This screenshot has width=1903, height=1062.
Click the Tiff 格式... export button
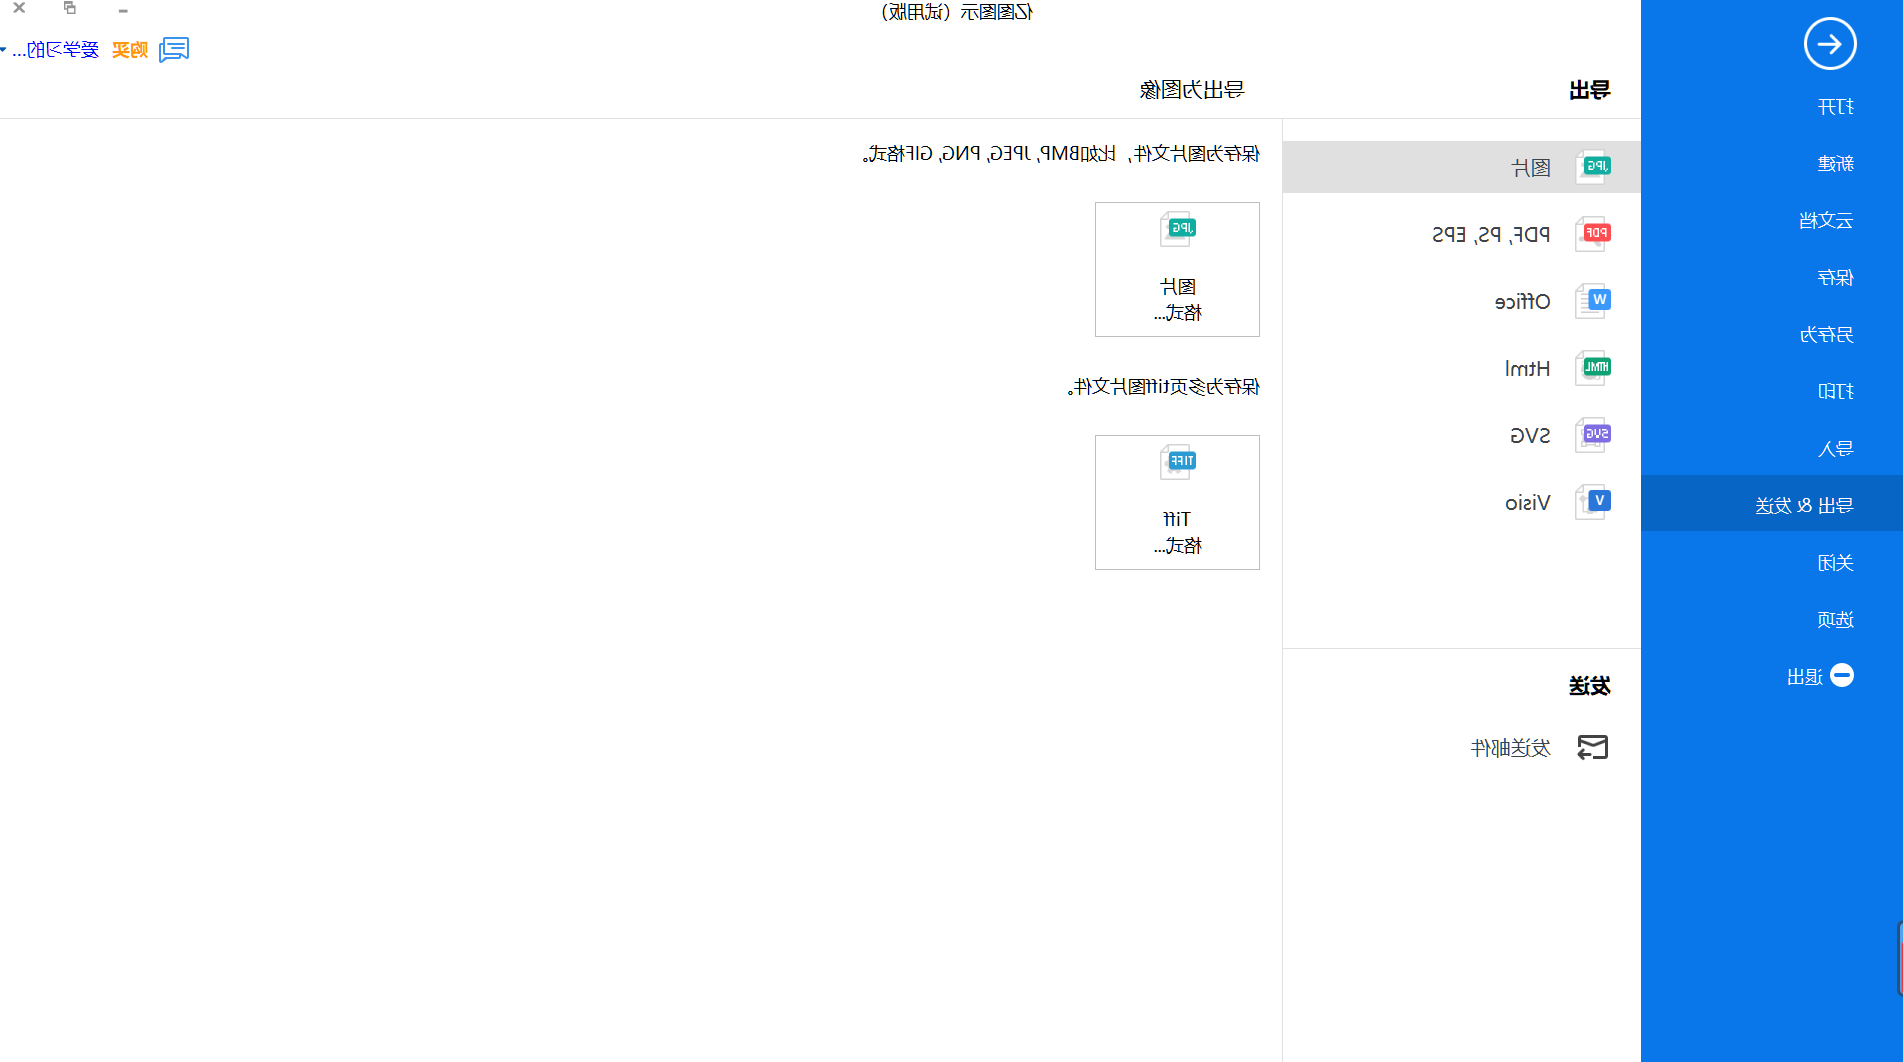(1177, 502)
